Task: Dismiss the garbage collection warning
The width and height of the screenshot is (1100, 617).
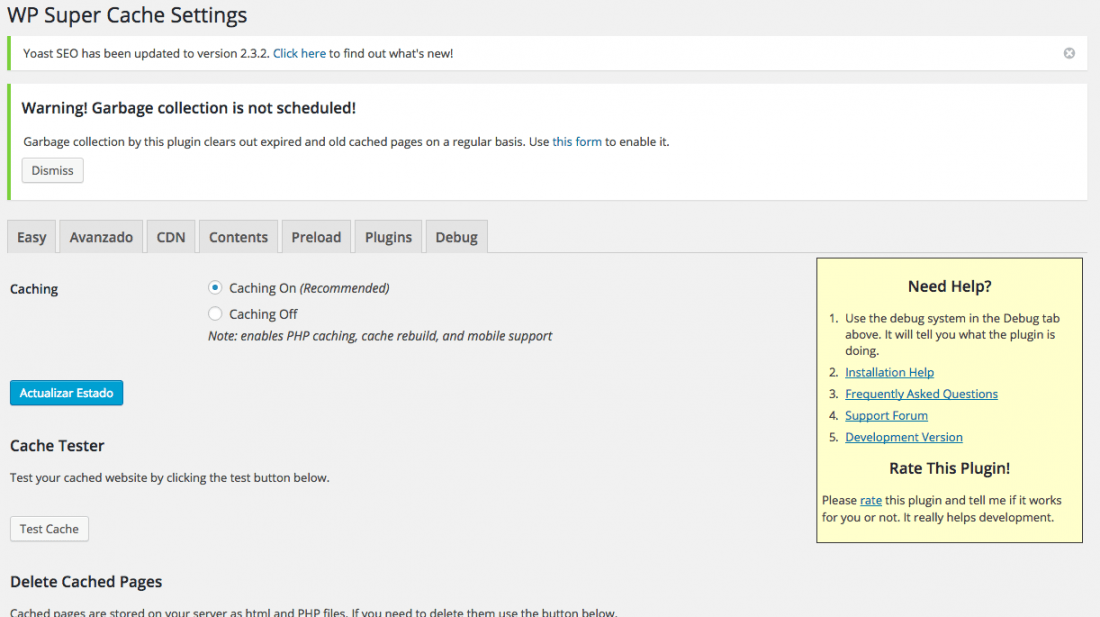Action: point(53,170)
